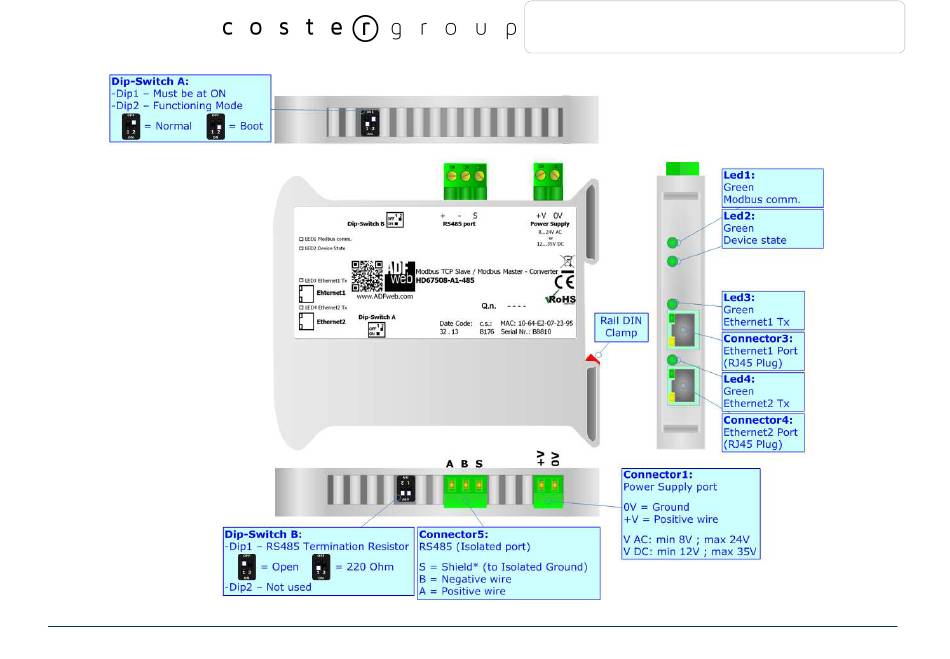Click '0V = Ground' text
Screen dimensions: 950x659
[656, 507]
